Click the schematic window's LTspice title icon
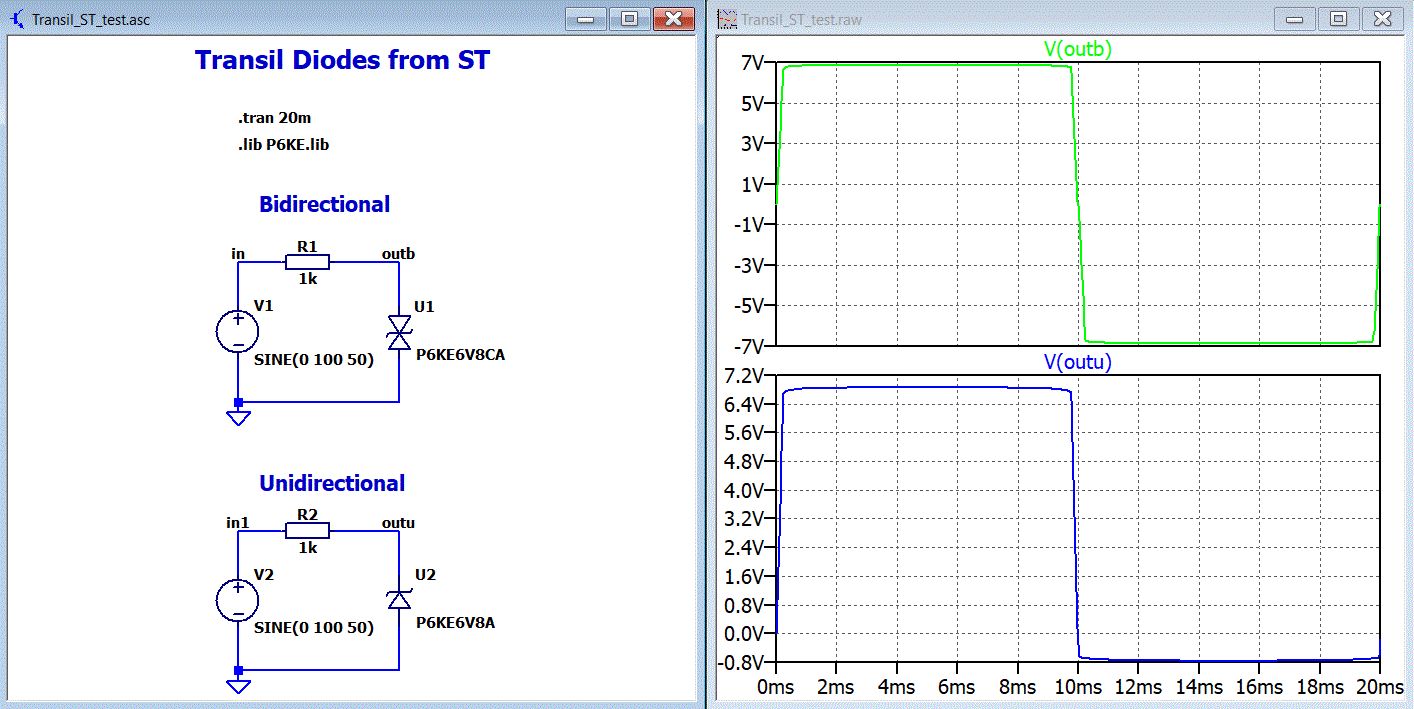This screenshot has width=1414, height=709. [x=17, y=19]
